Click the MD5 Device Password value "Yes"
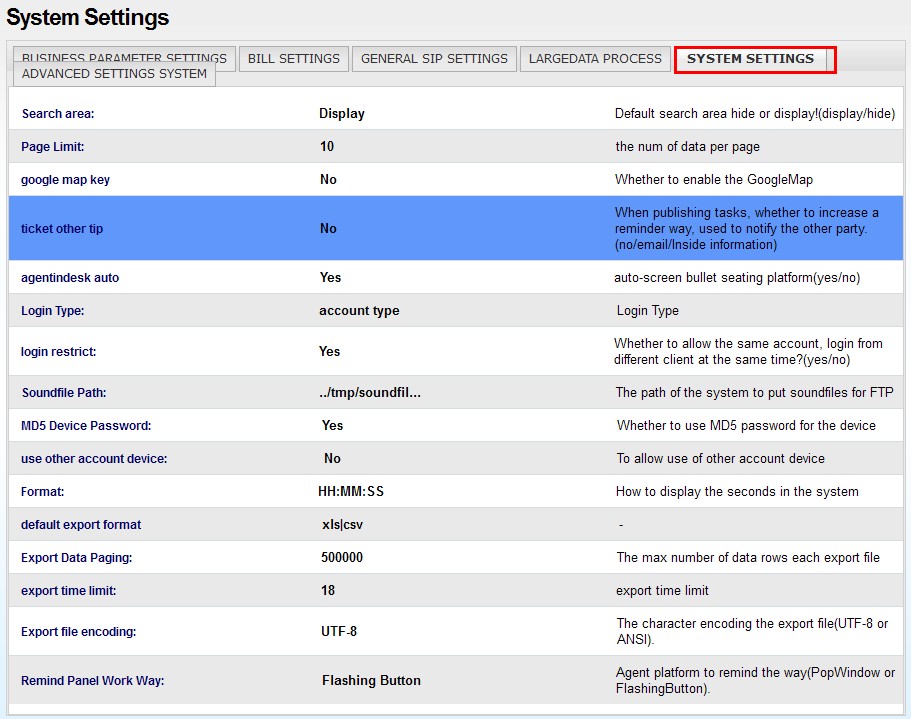Image resolution: width=911 pixels, height=719 pixels. pos(332,426)
